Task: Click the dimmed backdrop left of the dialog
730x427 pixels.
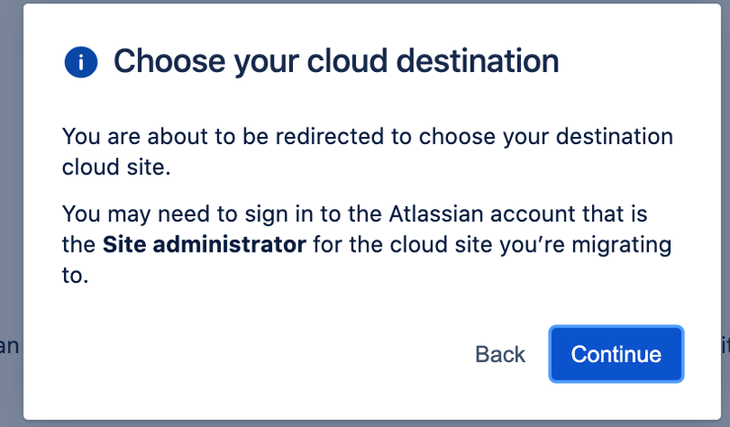Action: coord(11,200)
